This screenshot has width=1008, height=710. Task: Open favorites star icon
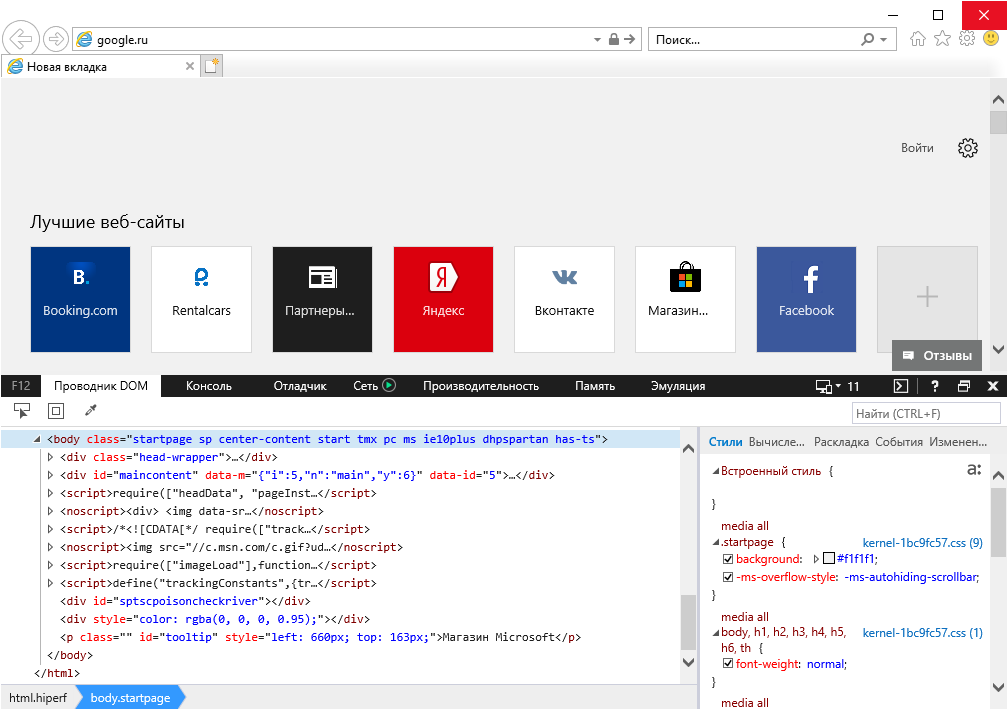[x=942, y=39]
